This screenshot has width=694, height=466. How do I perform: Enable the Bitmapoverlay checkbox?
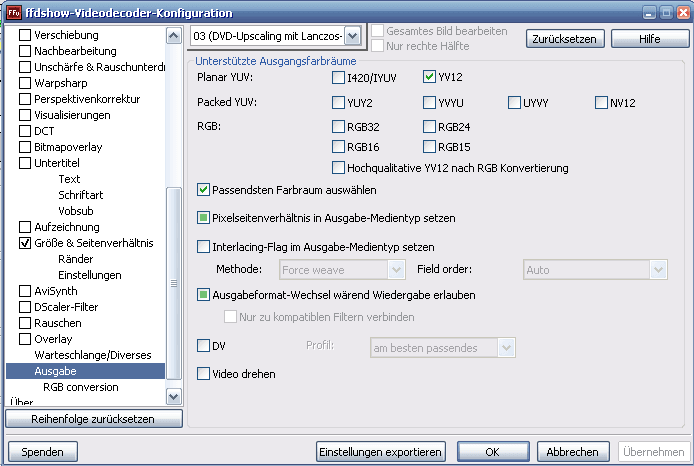pos(25,147)
